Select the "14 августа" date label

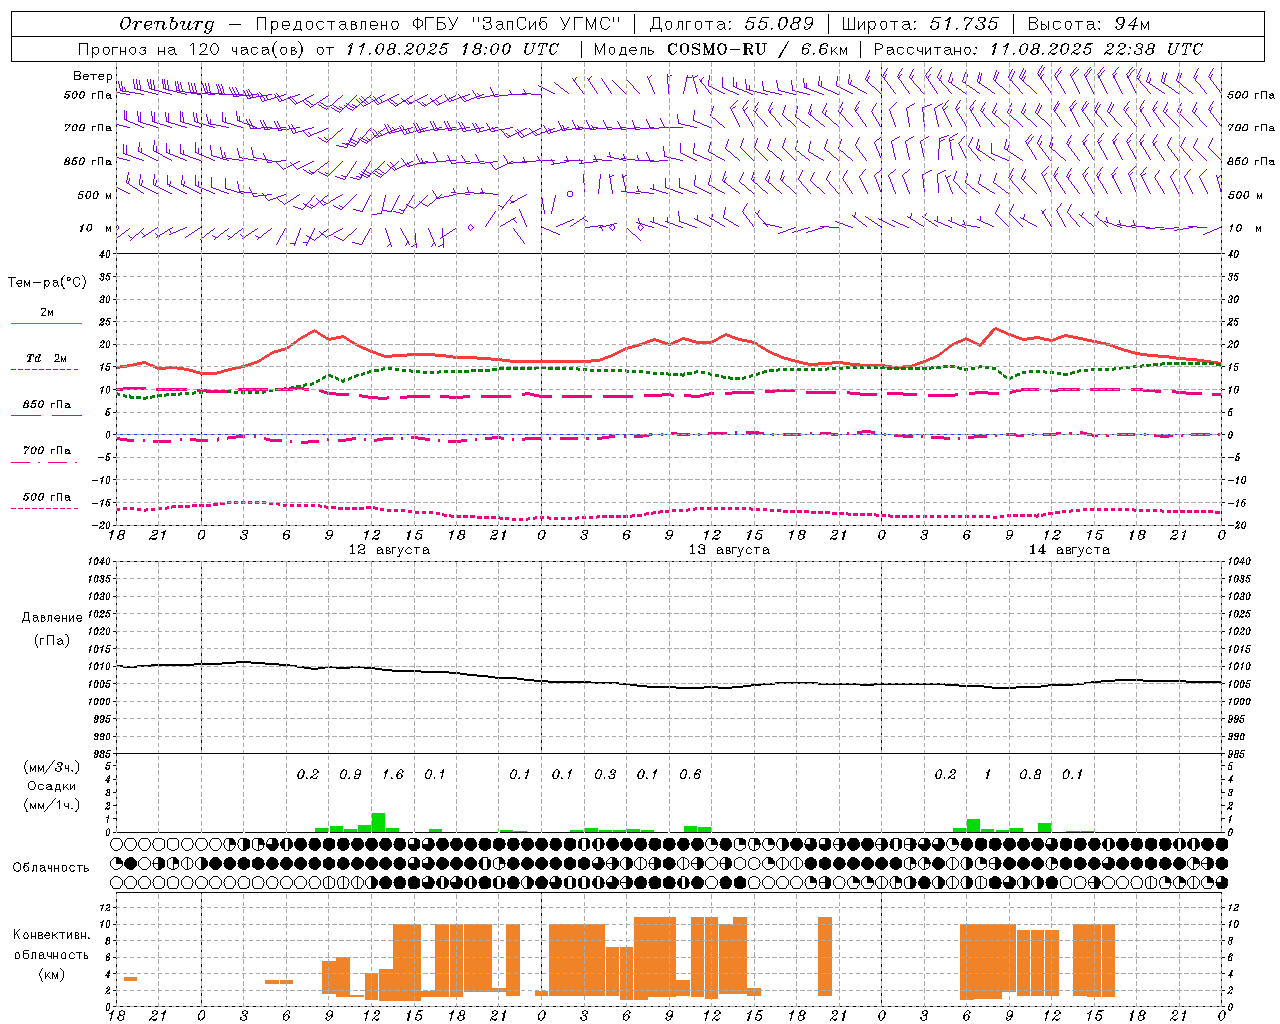[x=1069, y=550]
